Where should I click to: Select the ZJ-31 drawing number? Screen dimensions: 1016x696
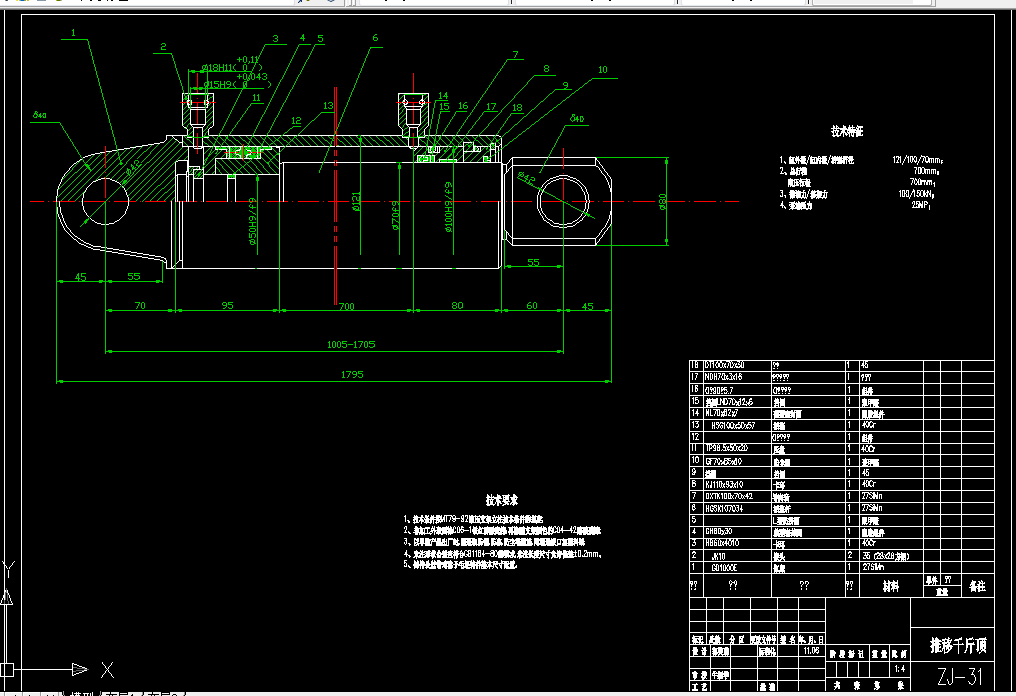pos(960,677)
